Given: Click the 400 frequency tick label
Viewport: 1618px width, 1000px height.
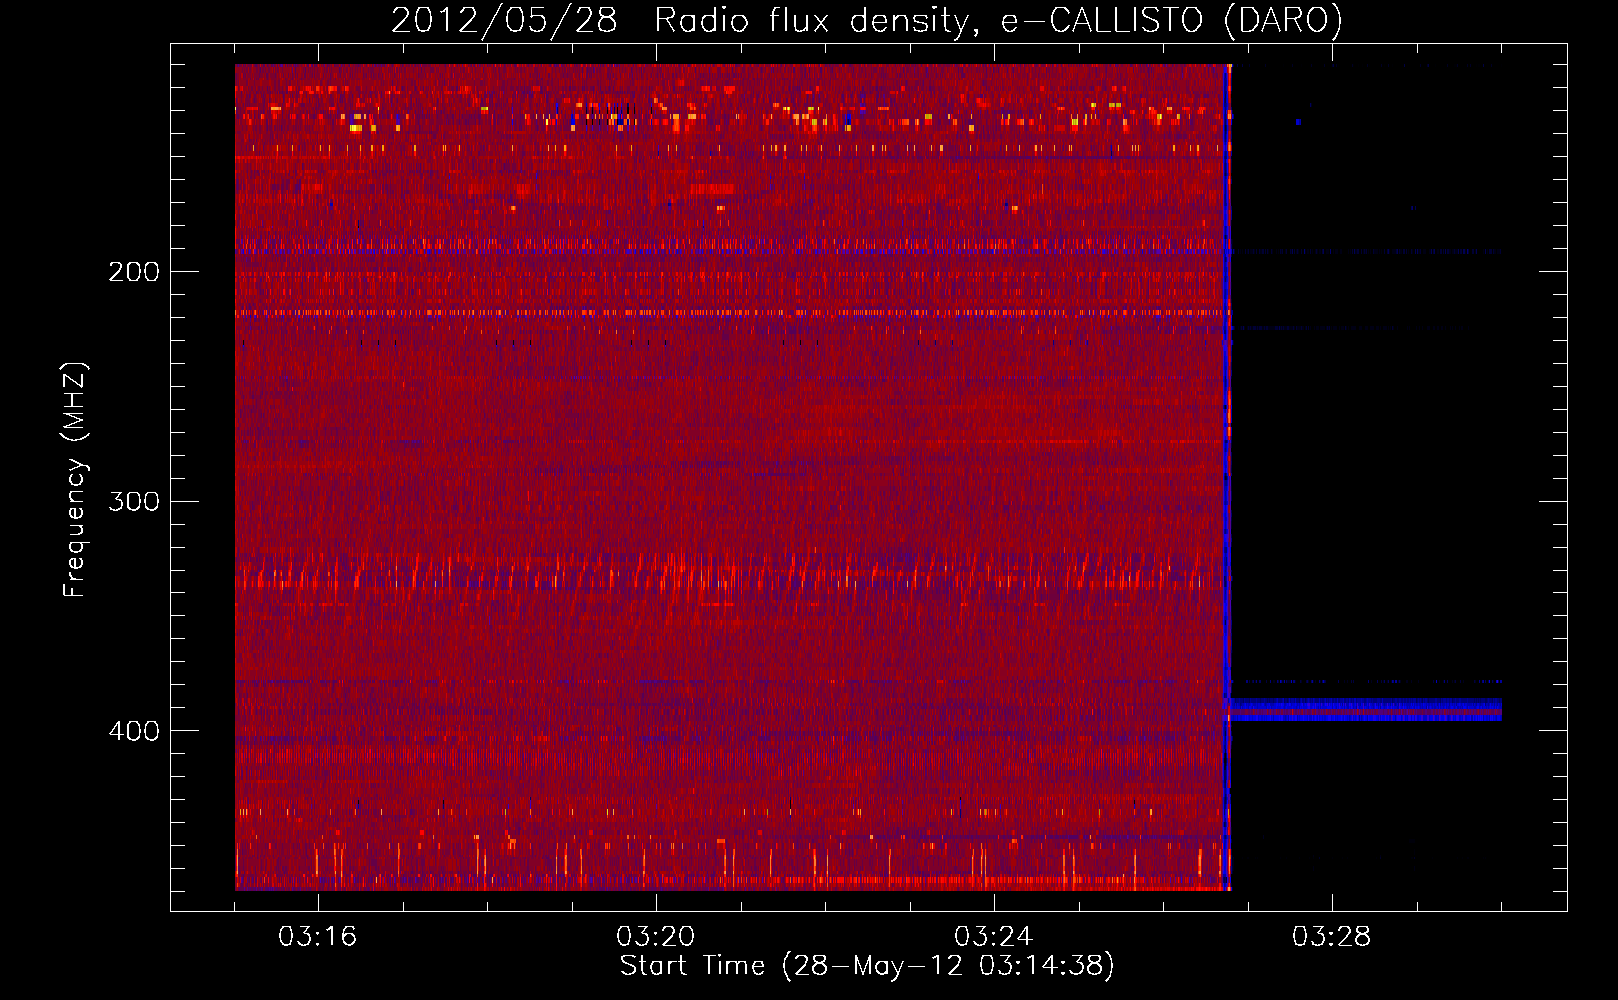Looking at the screenshot, I should tap(134, 731).
